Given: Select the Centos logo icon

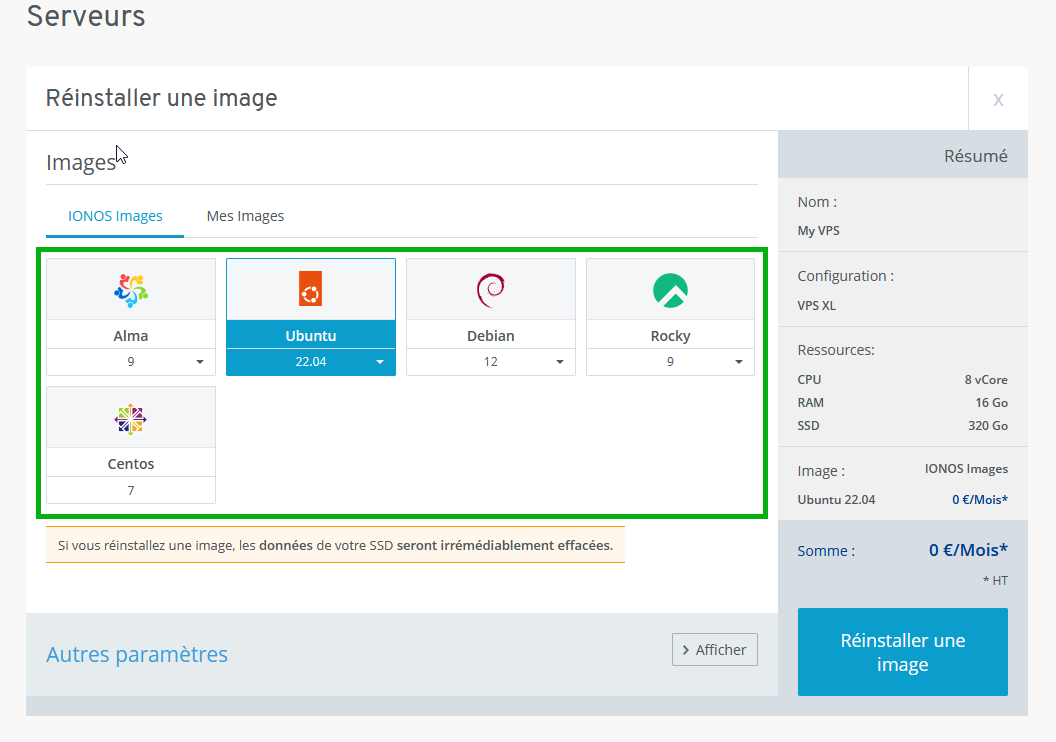Looking at the screenshot, I should [x=131, y=419].
